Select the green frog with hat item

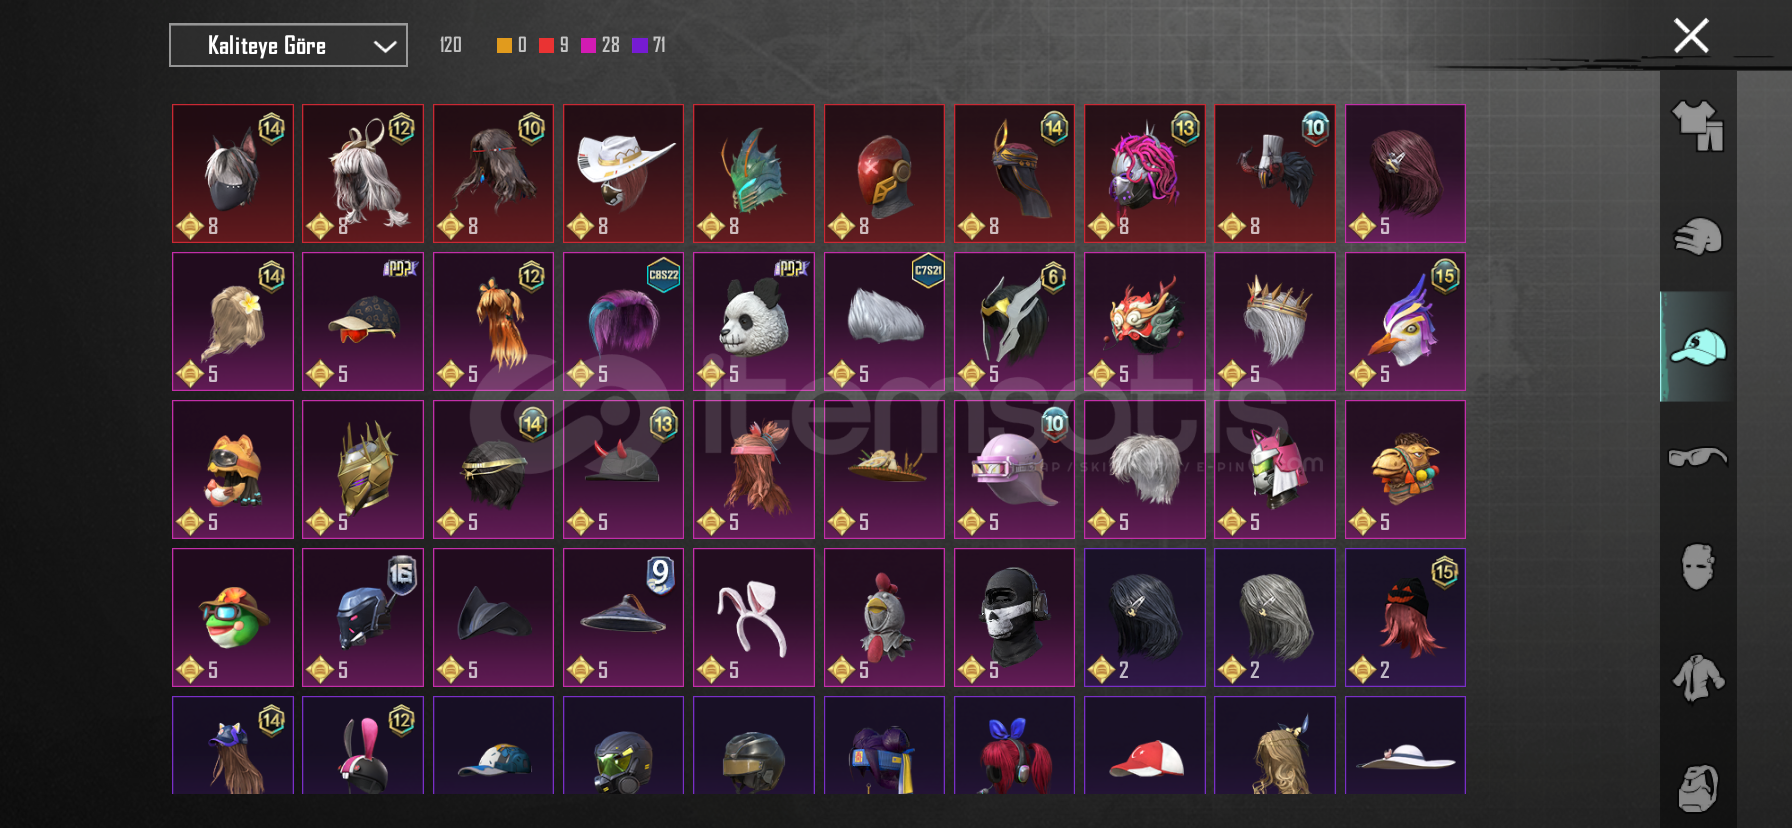pyautogui.click(x=233, y=617)
